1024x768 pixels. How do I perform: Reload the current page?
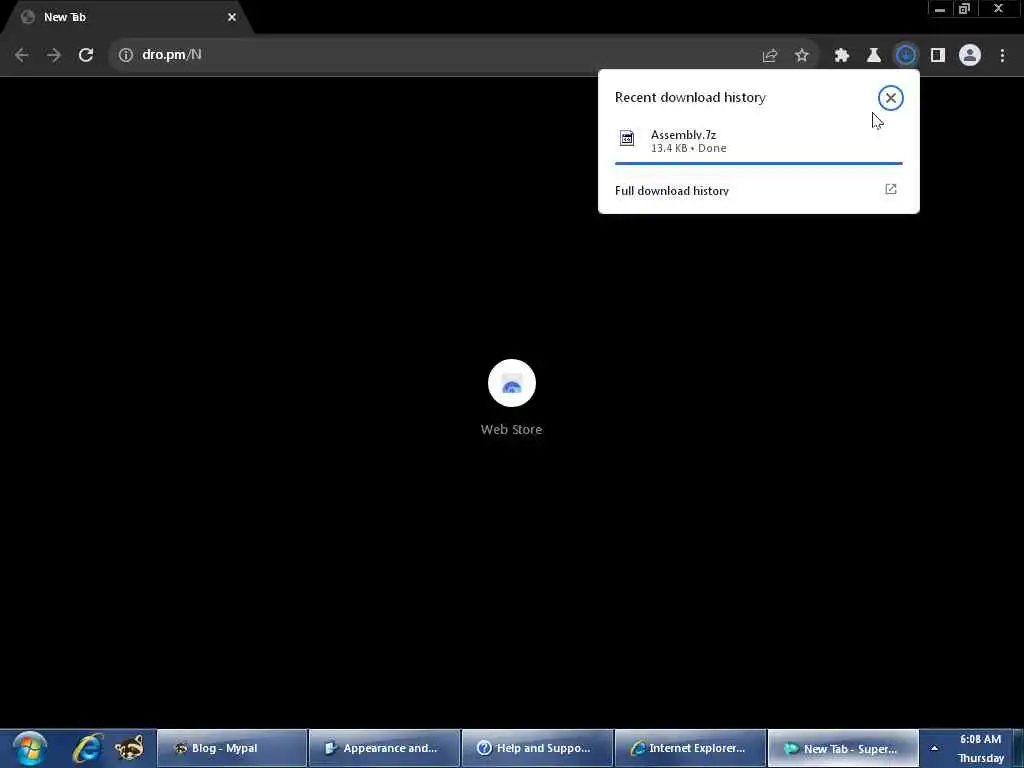point(86,55)
